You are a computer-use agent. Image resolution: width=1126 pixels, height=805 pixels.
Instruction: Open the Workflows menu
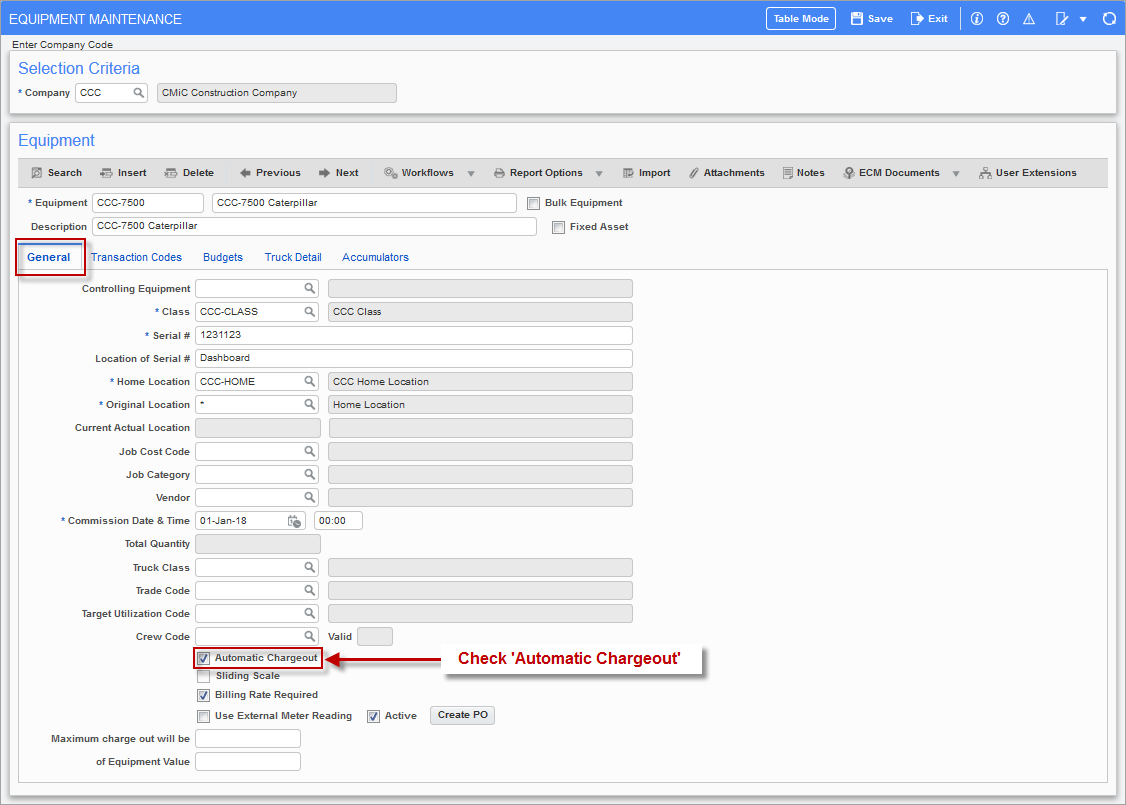click(x=419, y=173)
